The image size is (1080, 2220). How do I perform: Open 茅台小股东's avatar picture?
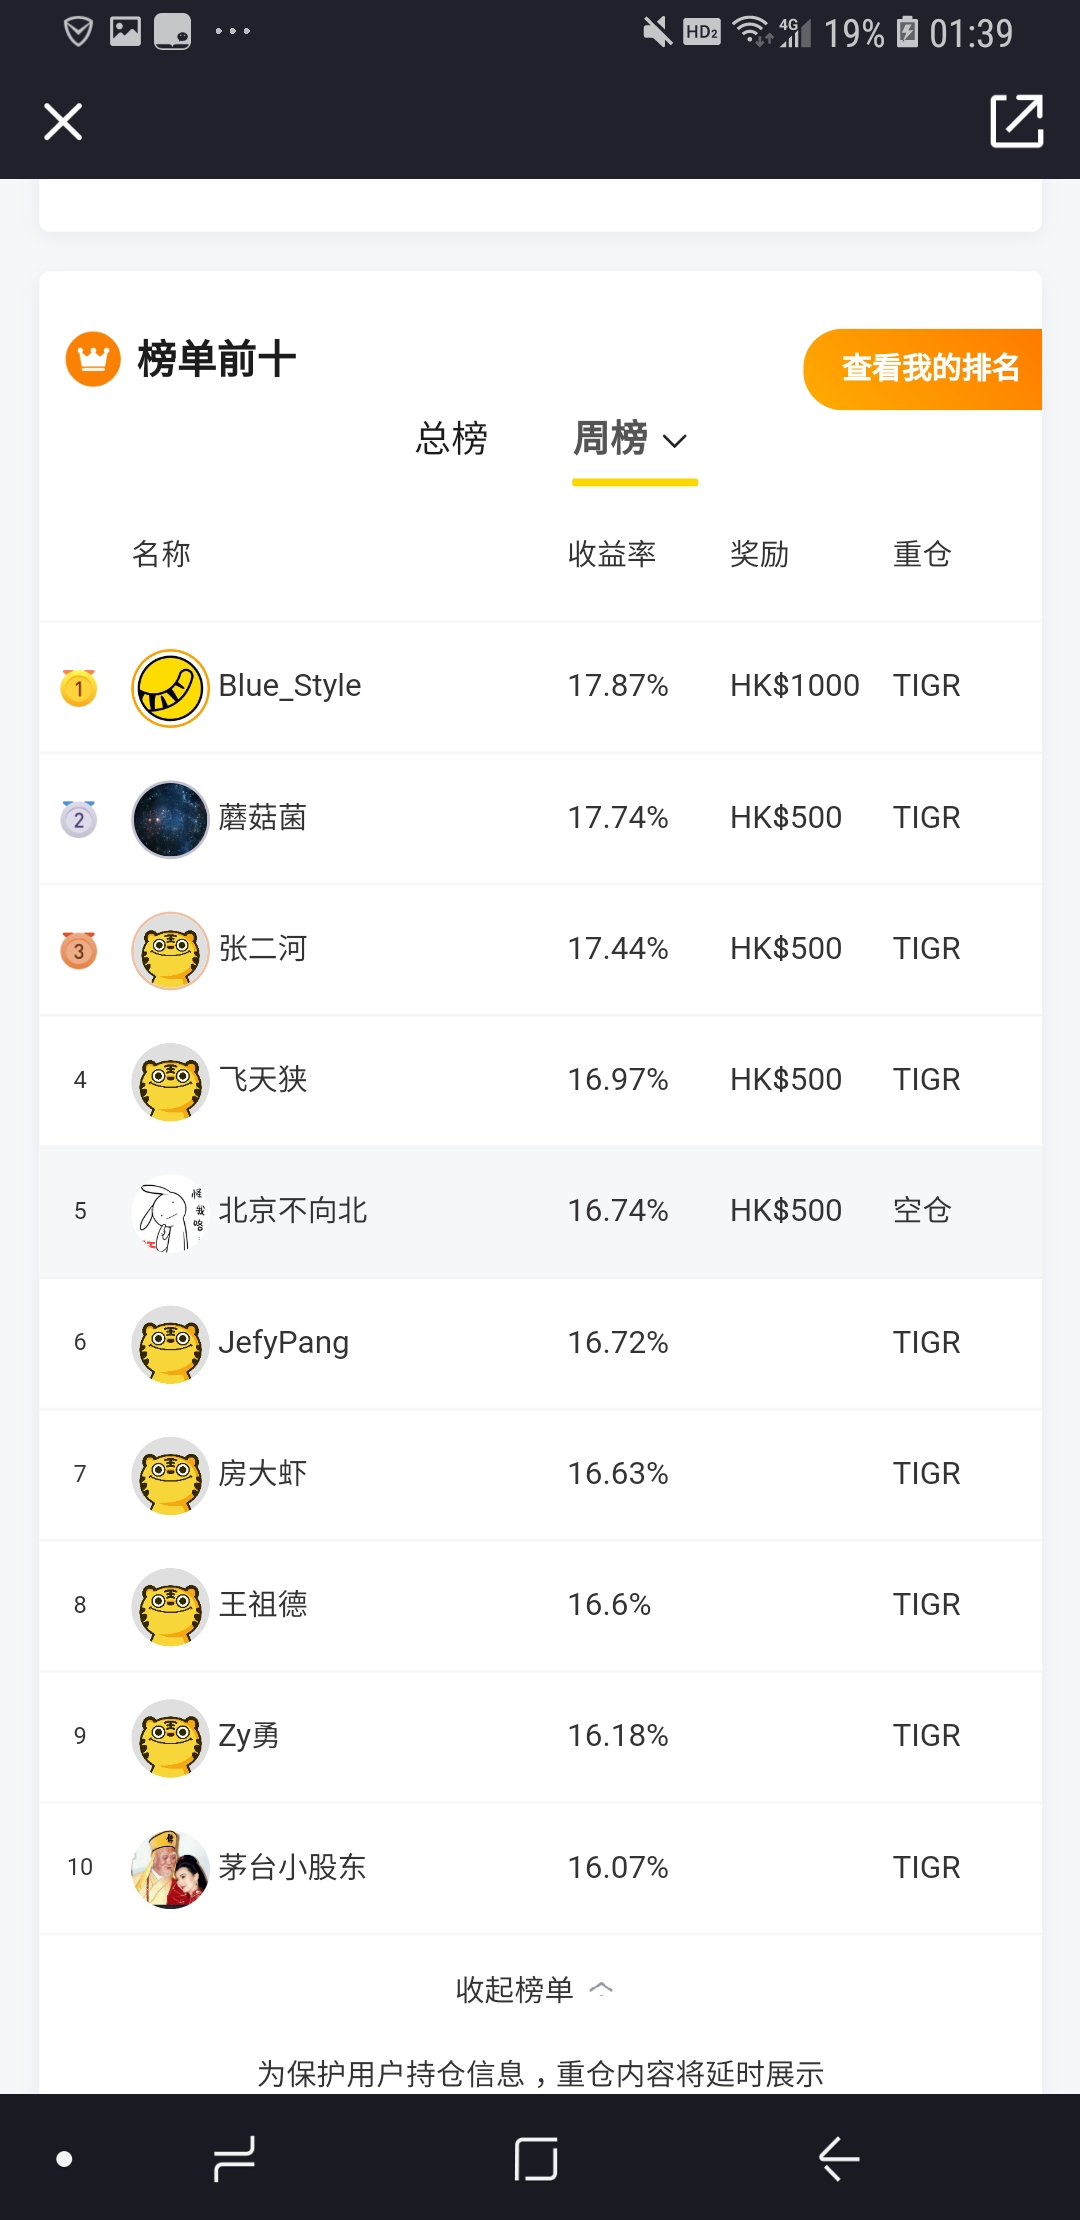(x=170, y=1869)
